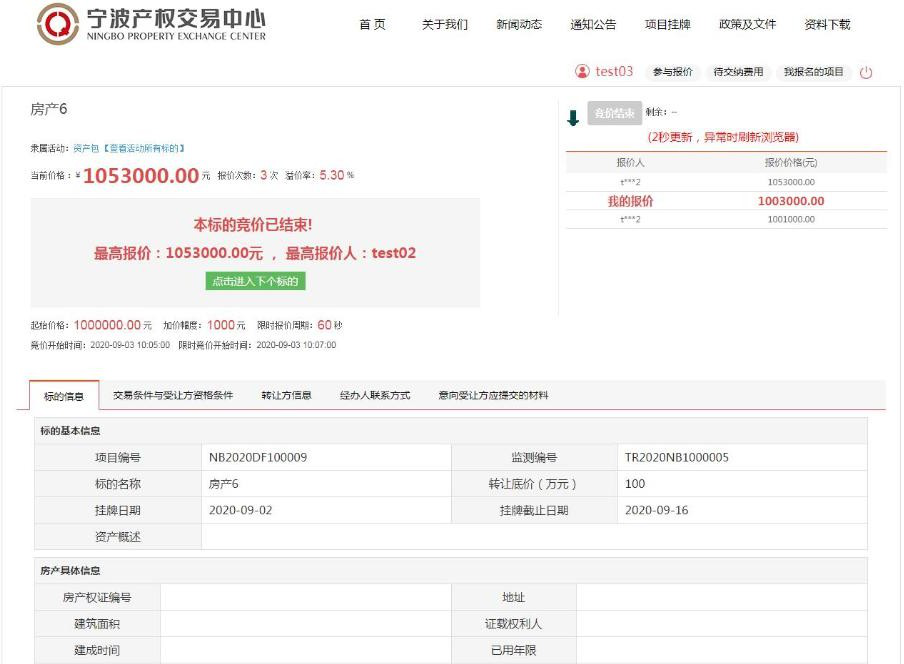The height and width of the screenshot is (664, 904).
Task: Select the 转让方信息 tab
Action: 286,395
